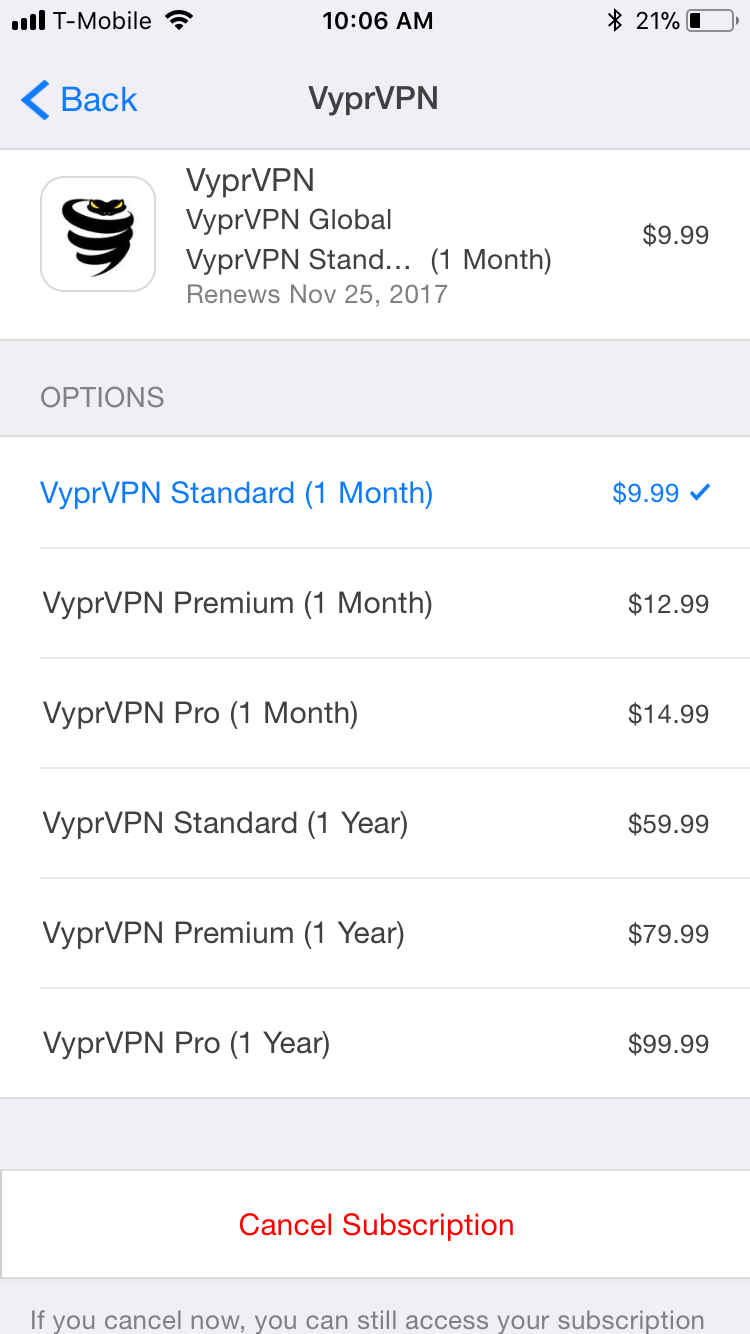Tap the VyprVPN snake app icon
The image size is (750, 1334).
click(98, 234)
